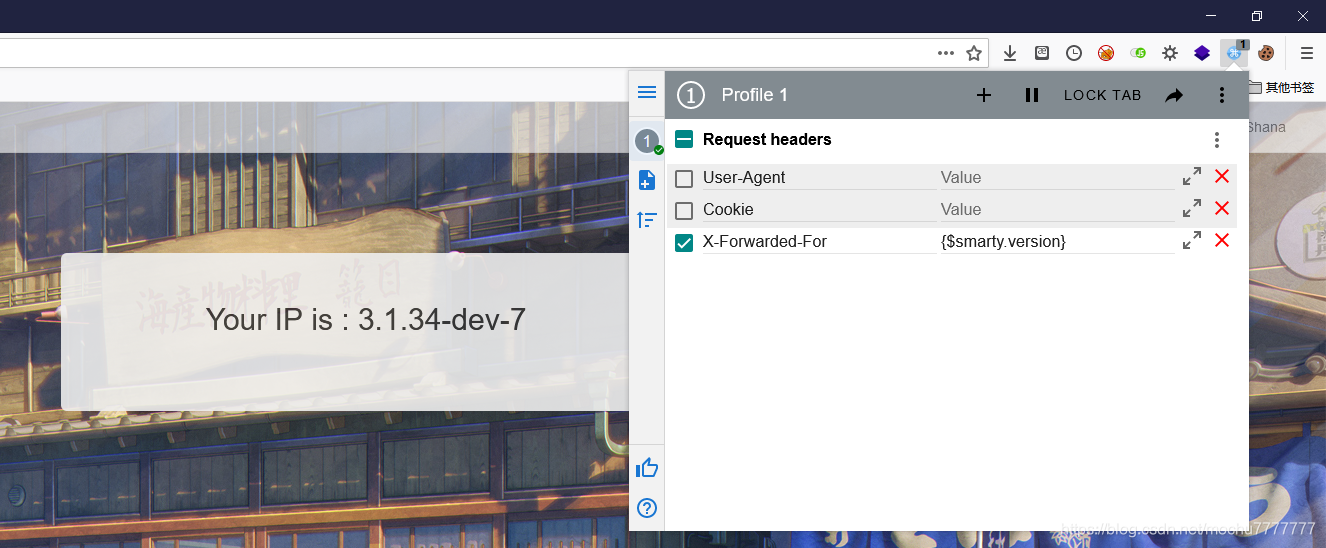This screenshot has height=548, width=1326.
Task: Click gear extension icon in toolbar
Action: 1170,53
